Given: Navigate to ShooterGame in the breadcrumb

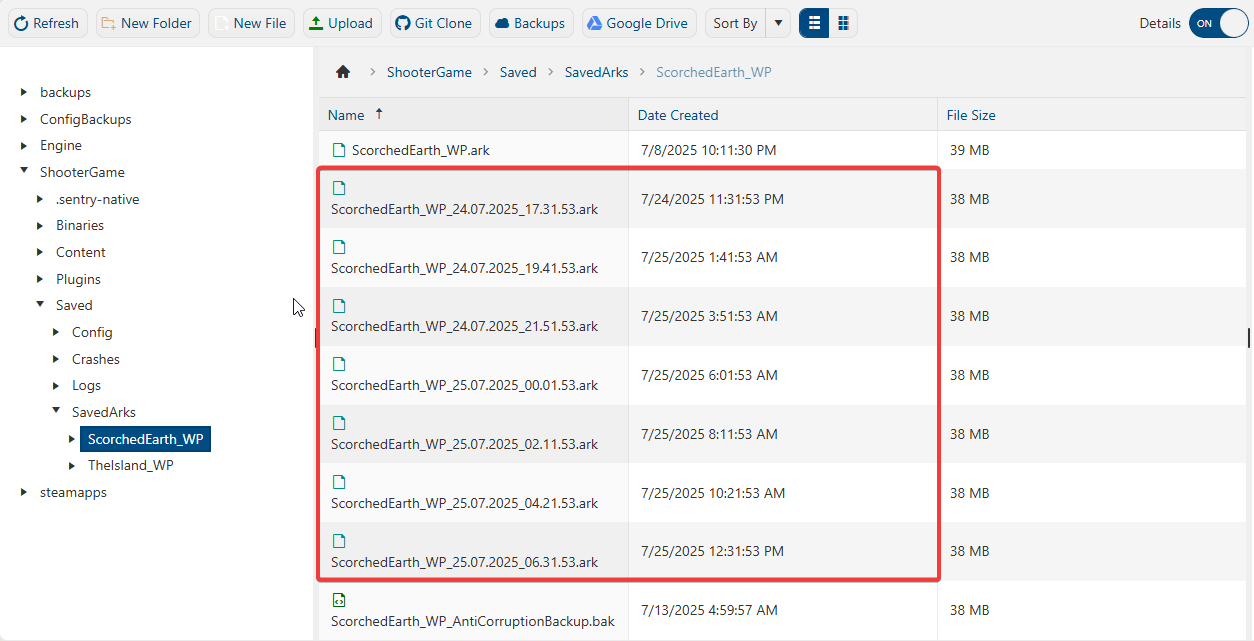Looking at the screenshot, I should [x=429, y=72].
